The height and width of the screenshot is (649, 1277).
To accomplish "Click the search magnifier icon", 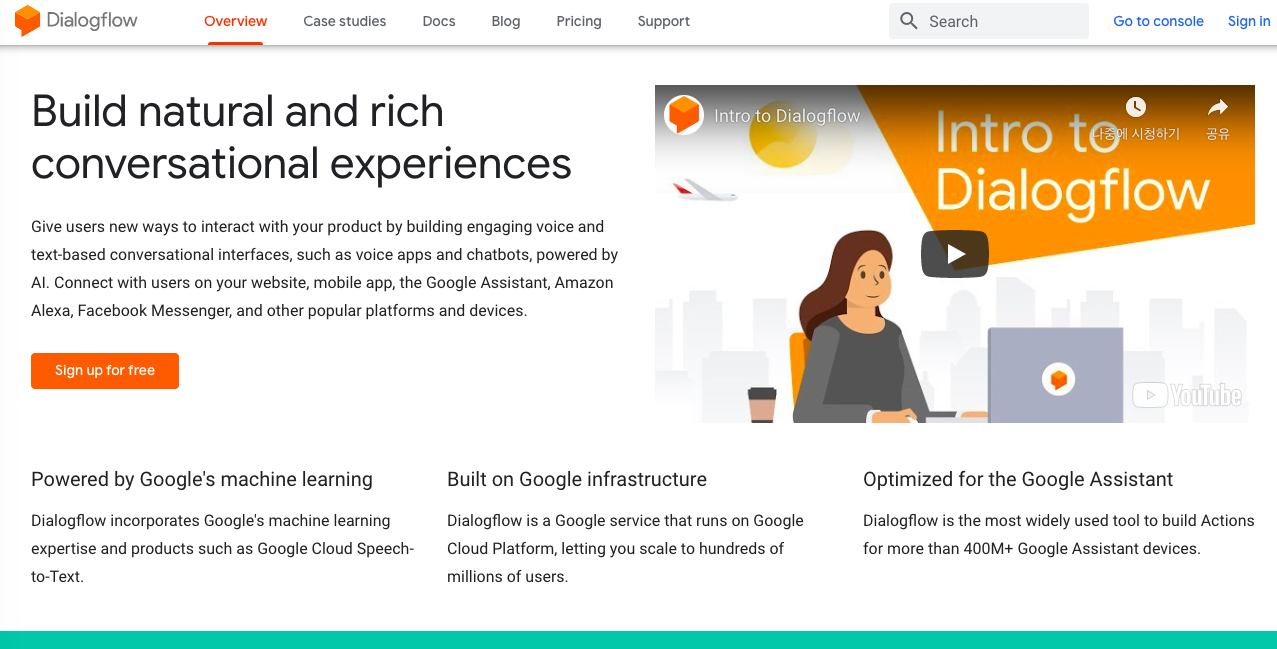I will 909,21.
